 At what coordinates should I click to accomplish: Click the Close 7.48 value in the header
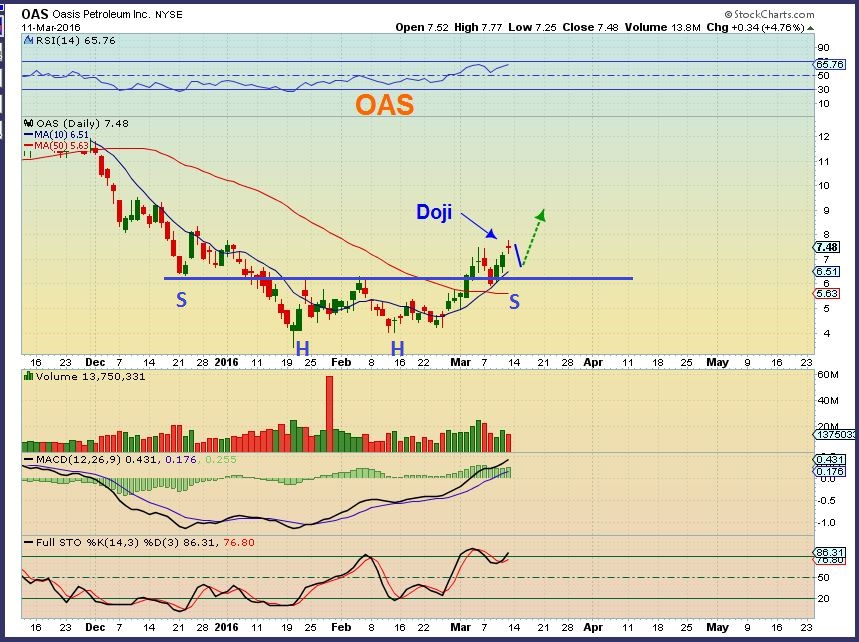(591, 27)
